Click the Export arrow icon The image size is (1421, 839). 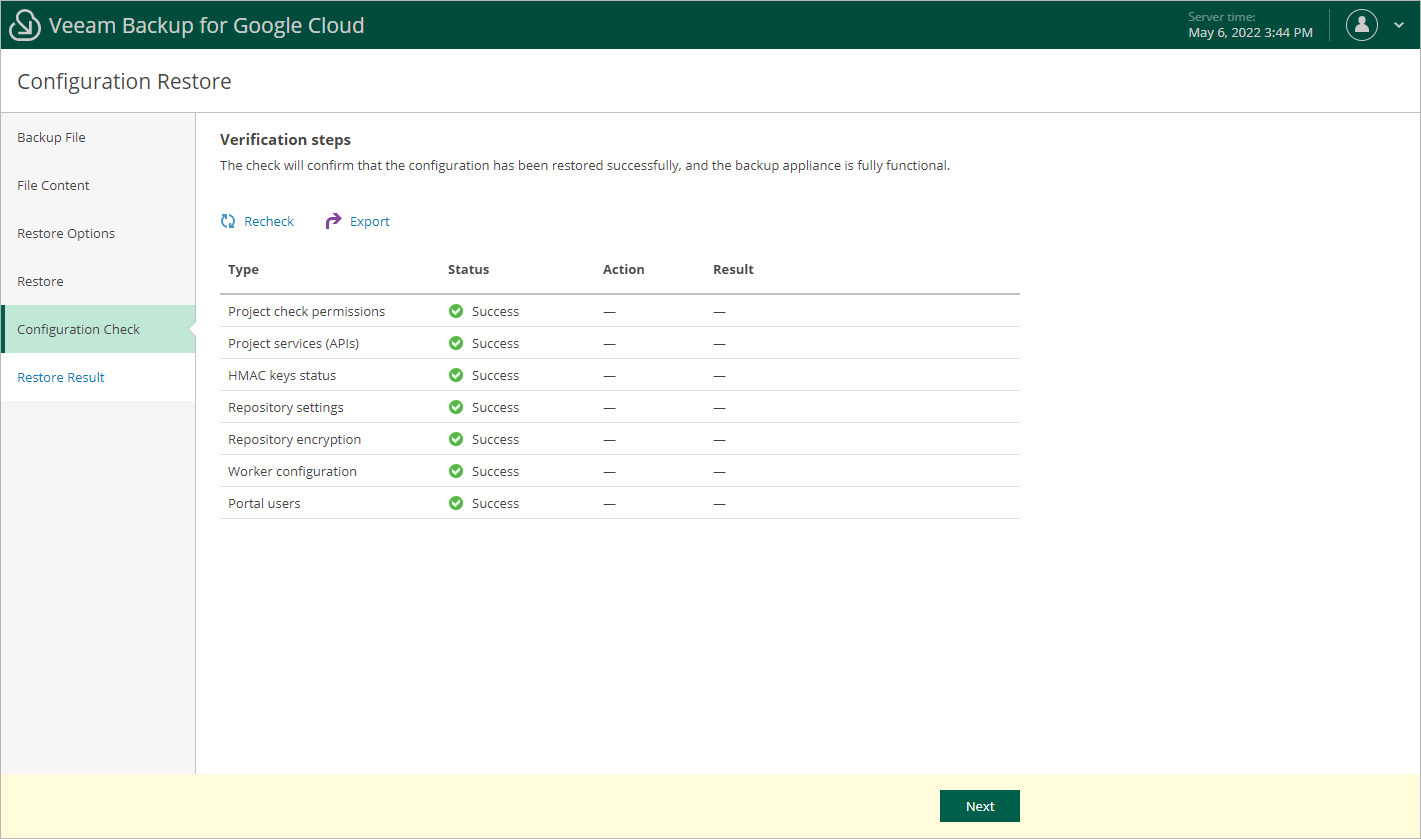pyautogui.click(x=334, y=221)
